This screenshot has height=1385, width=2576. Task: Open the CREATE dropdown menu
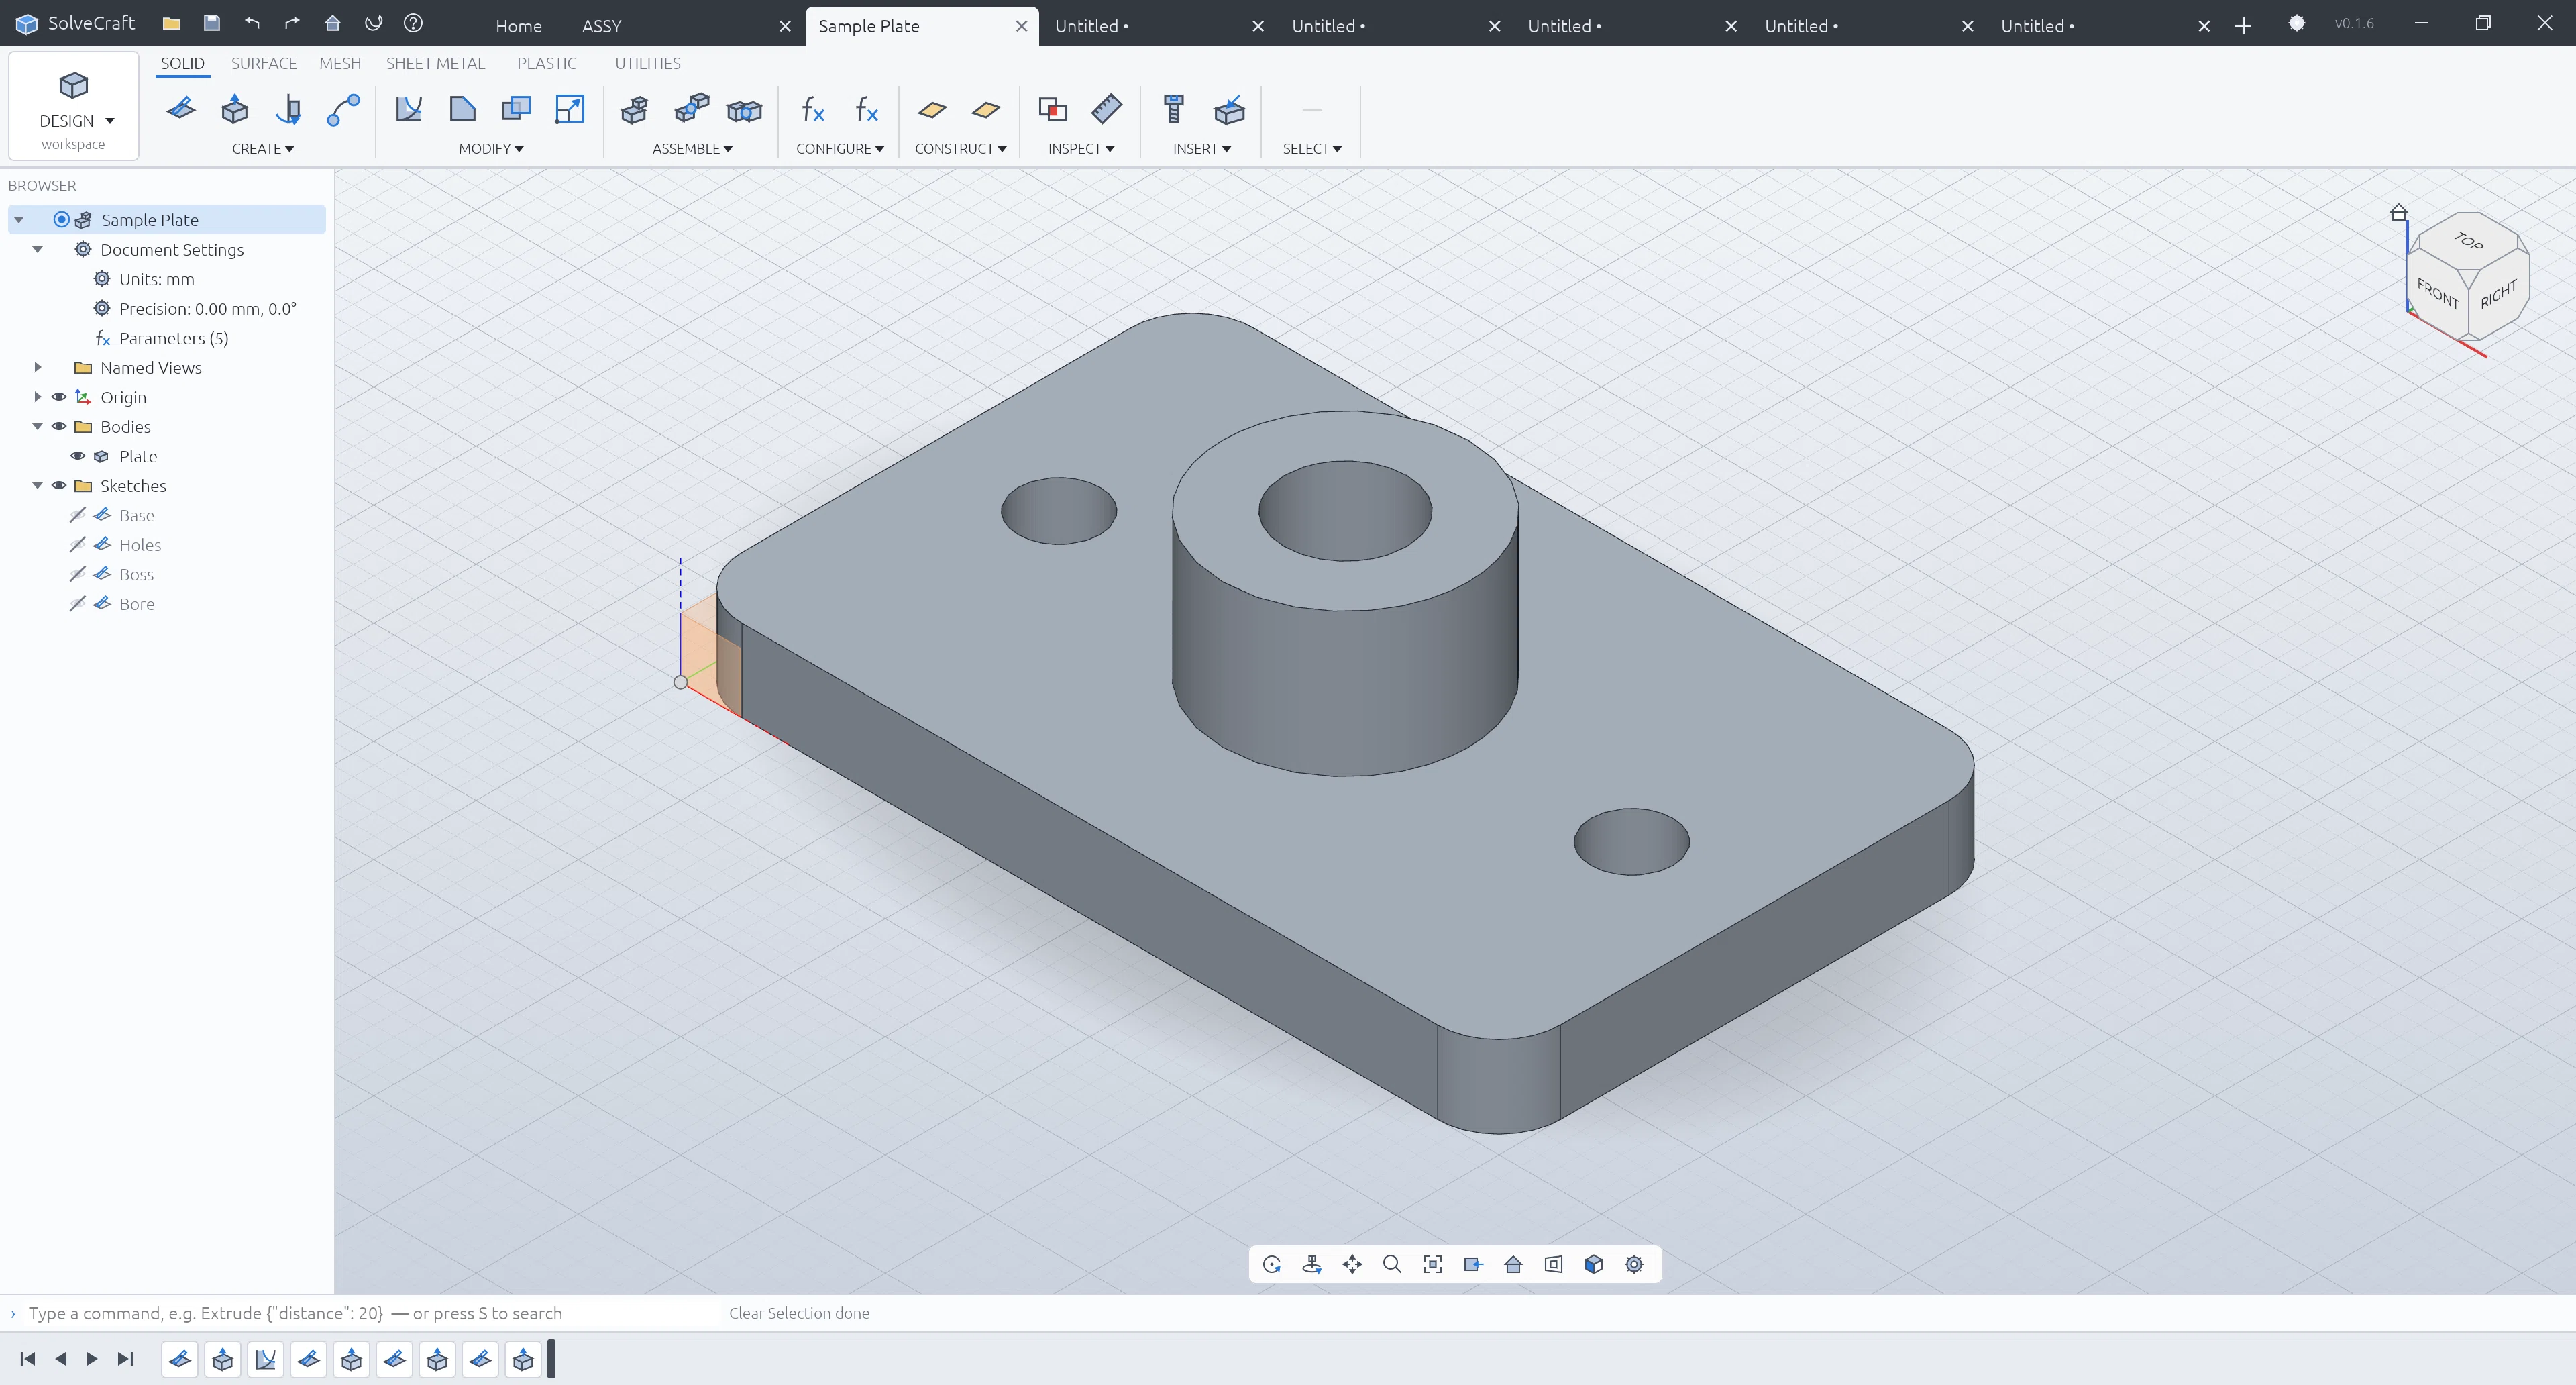262,148
